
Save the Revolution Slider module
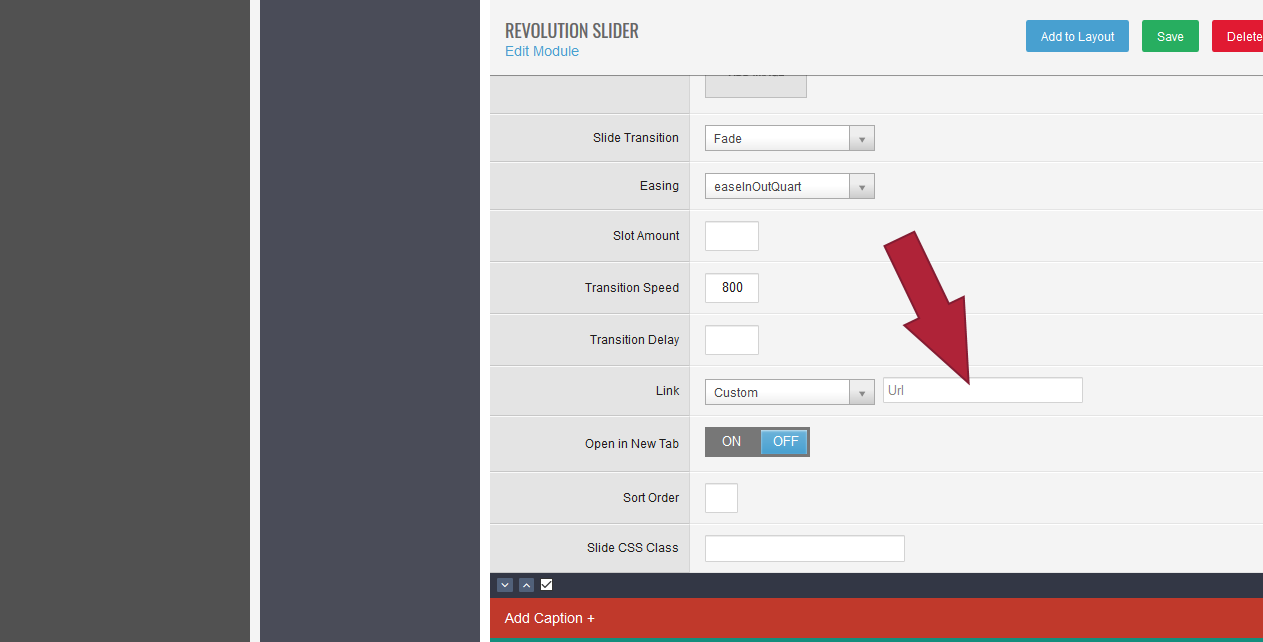[x=1170, y=36]
